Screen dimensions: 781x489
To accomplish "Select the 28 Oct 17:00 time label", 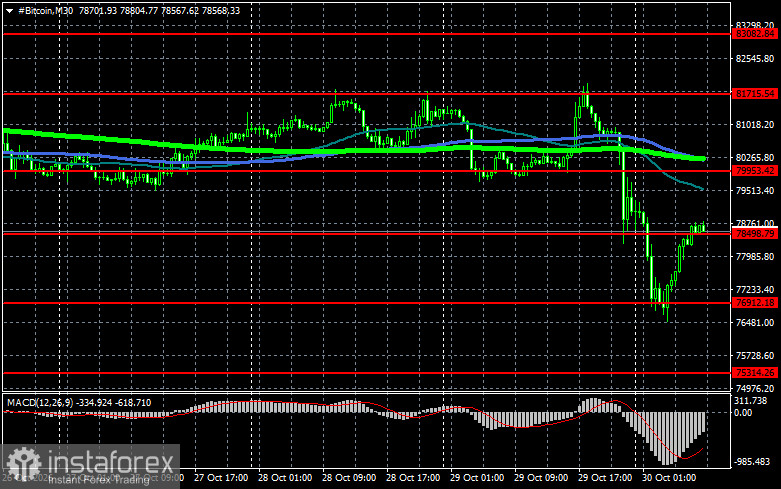I will pyautogui.click(x=413, y=478).
